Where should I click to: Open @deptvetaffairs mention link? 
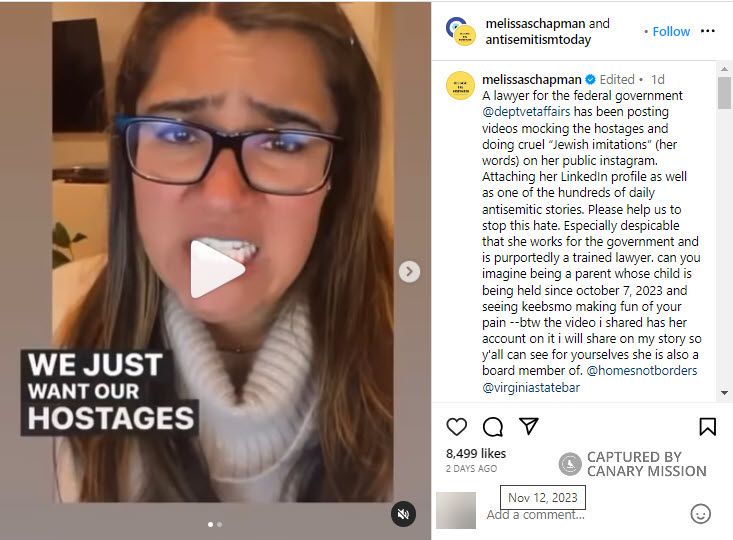(x=526, y=112)
